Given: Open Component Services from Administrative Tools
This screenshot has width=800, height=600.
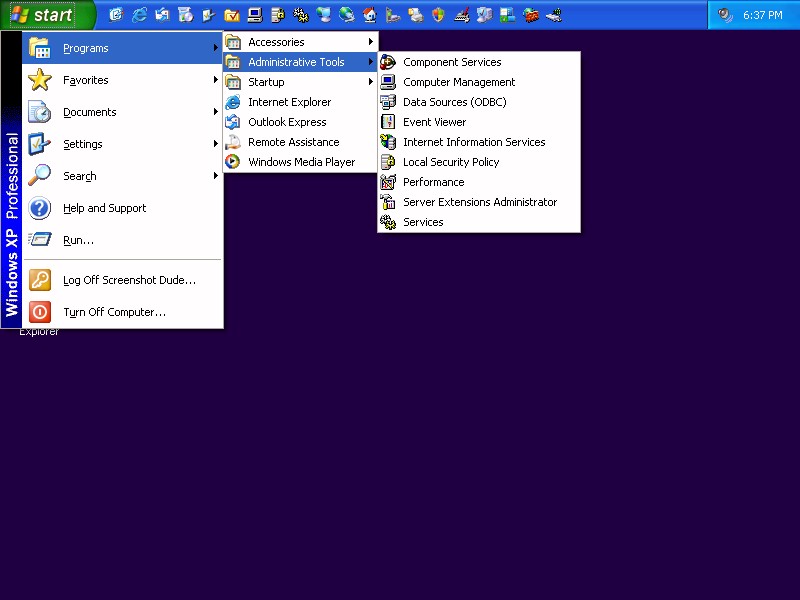Looking at the screenshot, I should 452,62.
